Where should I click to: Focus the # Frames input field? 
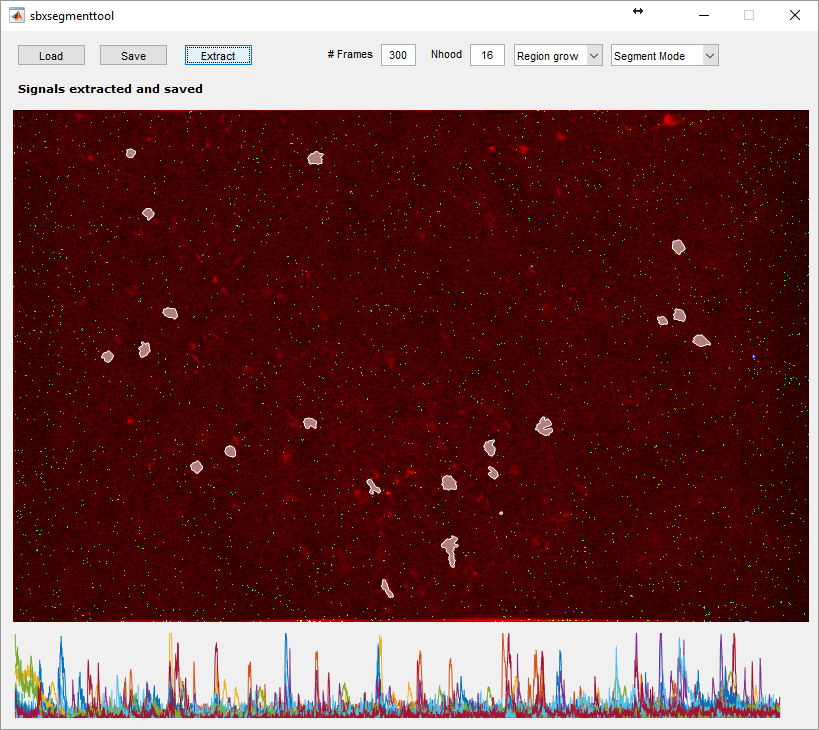pyautogui.click(x=398, y=56)
